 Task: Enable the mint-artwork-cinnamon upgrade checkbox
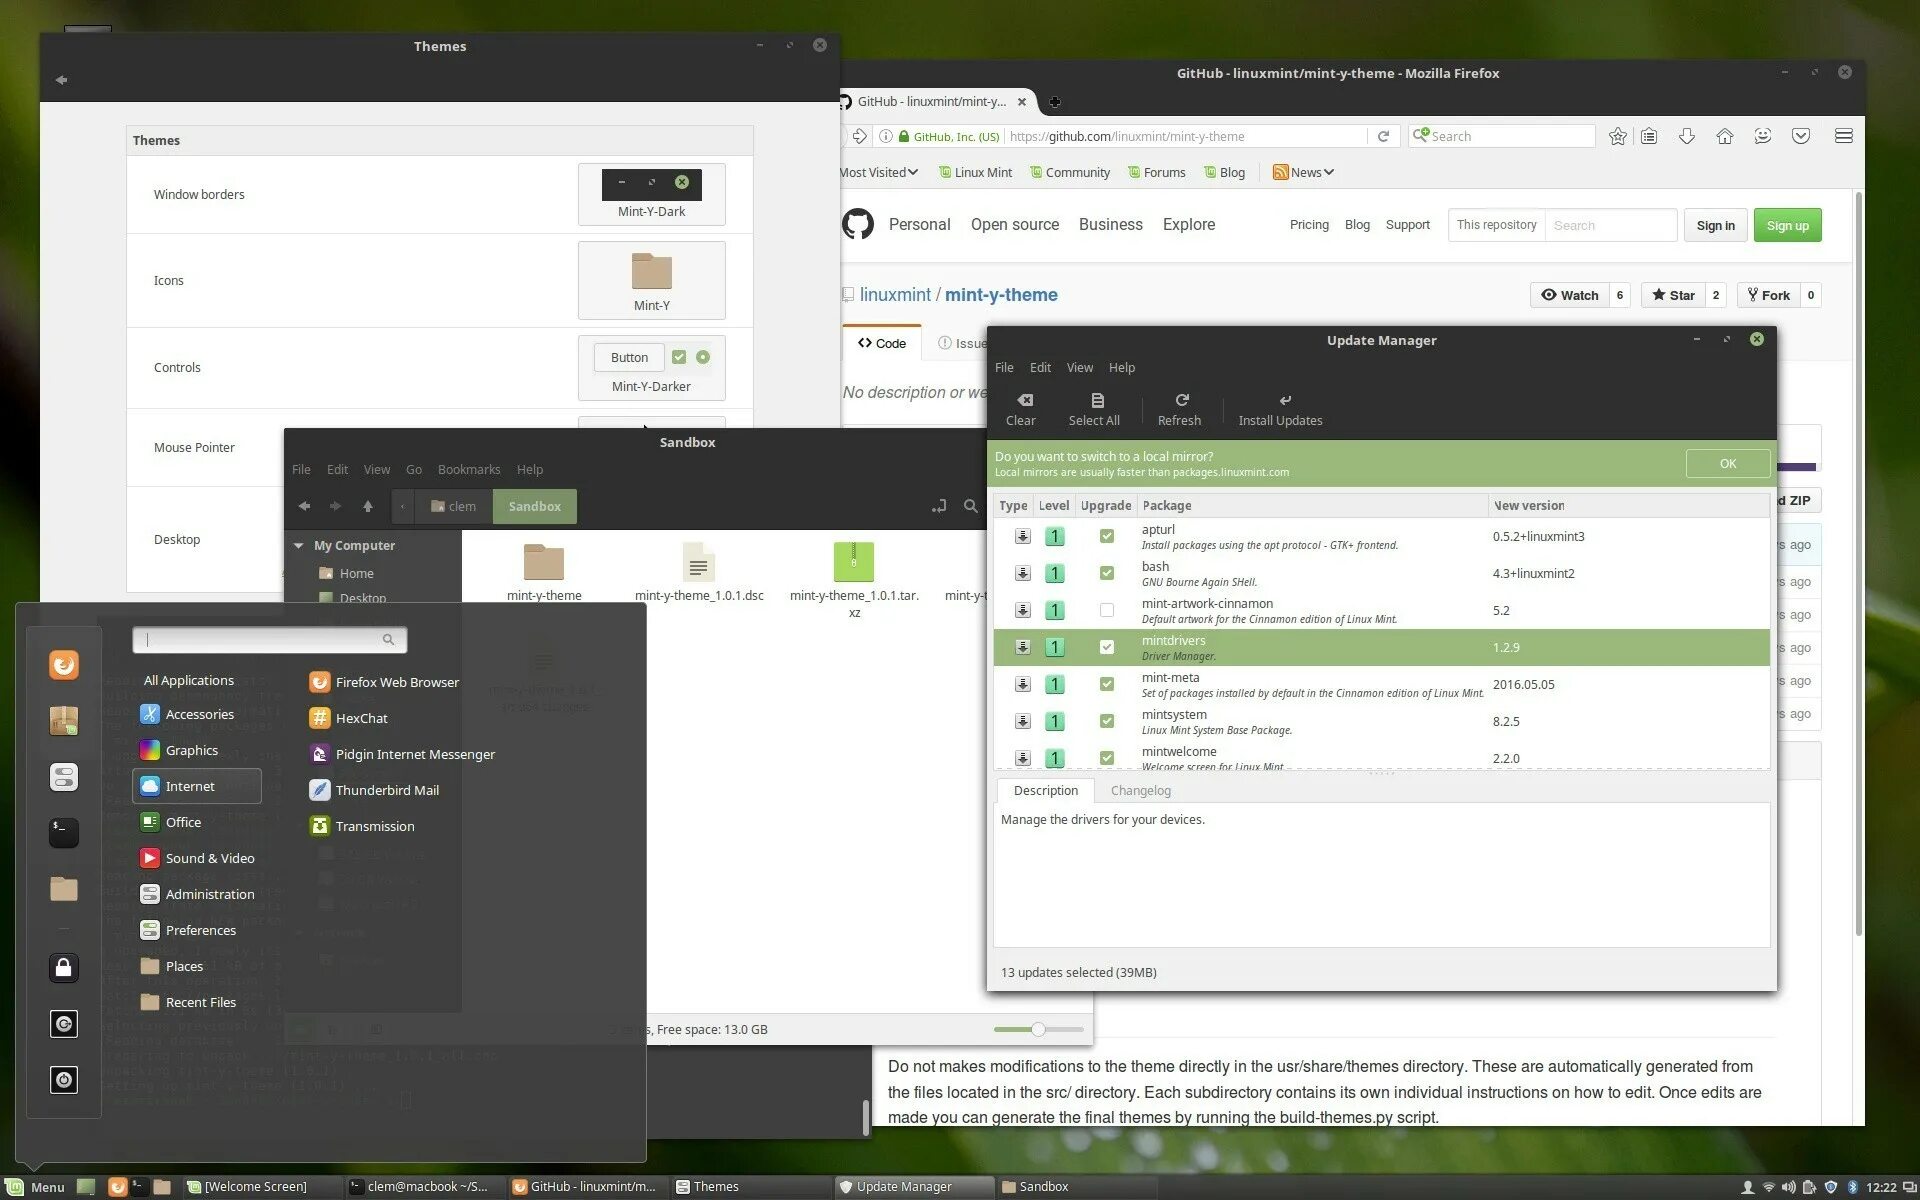(1106, 610)
